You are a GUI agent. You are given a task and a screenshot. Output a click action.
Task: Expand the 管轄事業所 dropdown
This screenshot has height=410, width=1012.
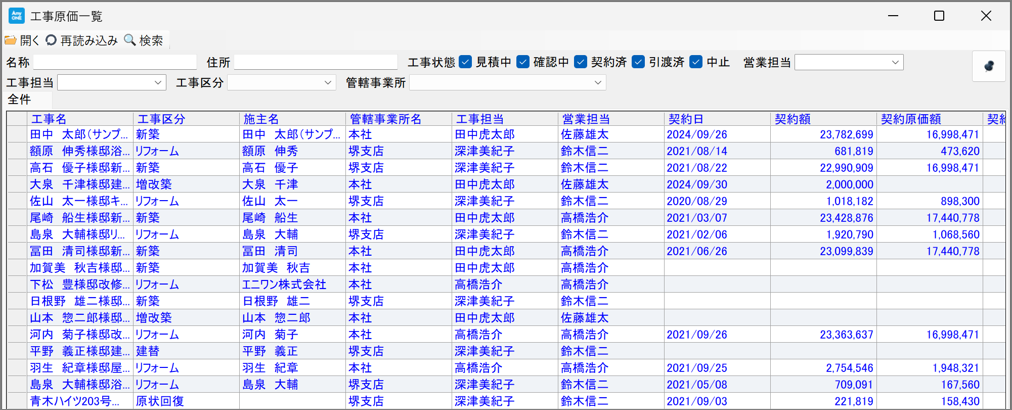point(508,83)
